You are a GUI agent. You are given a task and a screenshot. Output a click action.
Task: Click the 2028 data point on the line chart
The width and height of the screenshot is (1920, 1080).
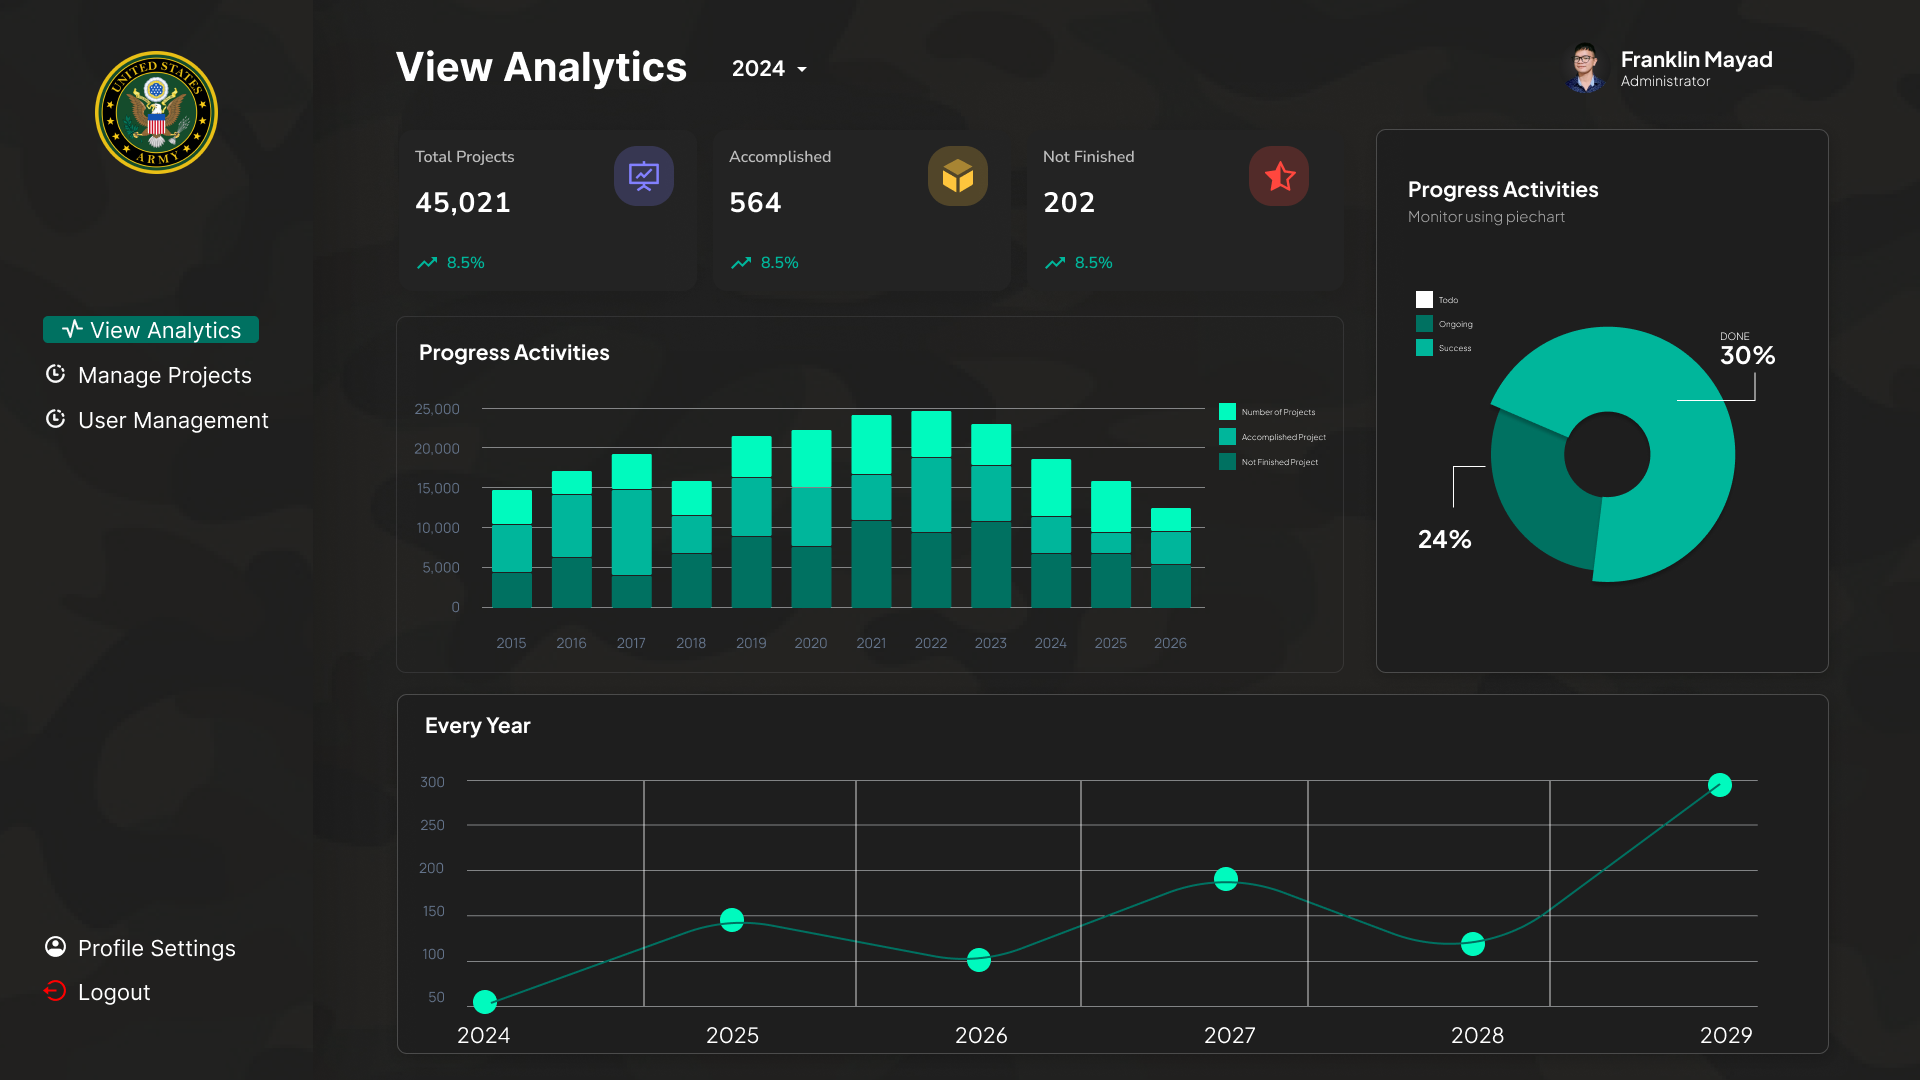pos(1473,944)
